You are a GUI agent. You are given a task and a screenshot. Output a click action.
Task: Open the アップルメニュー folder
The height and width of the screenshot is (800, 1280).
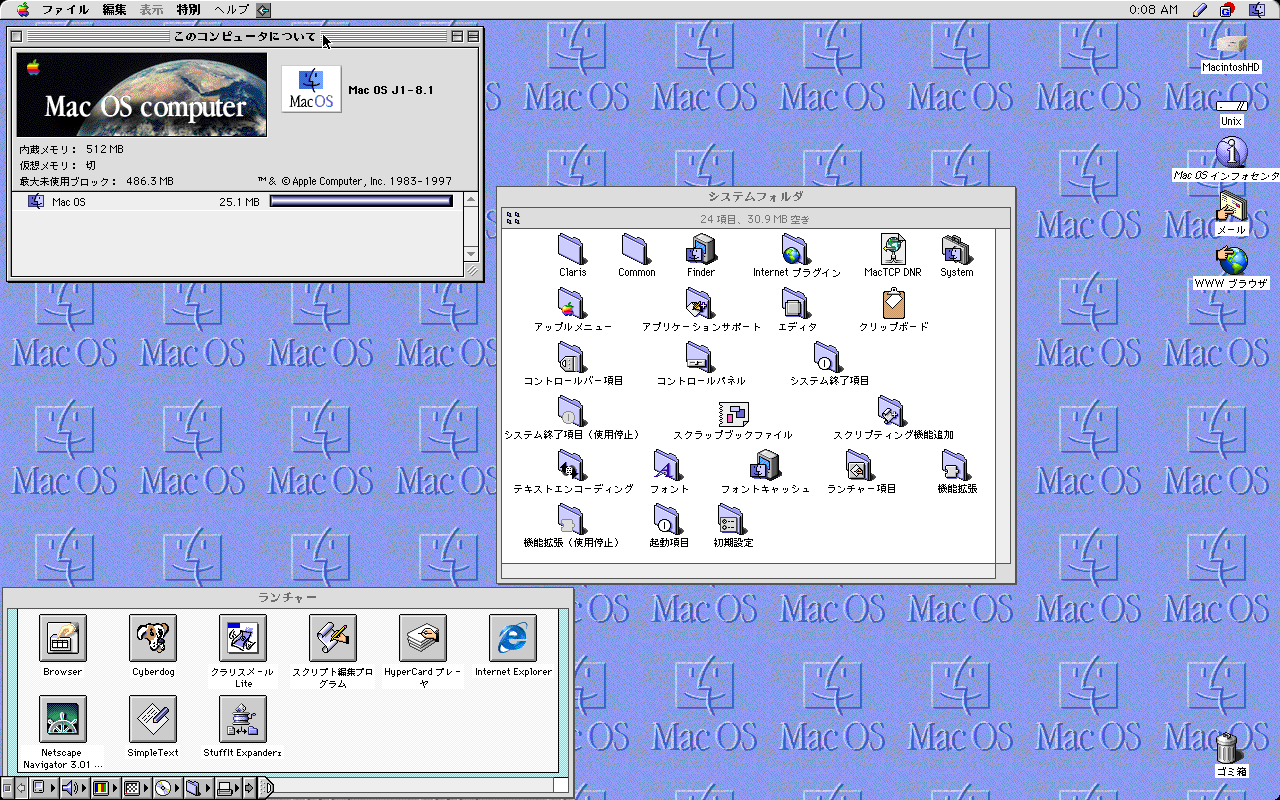[x=572, y=303]
